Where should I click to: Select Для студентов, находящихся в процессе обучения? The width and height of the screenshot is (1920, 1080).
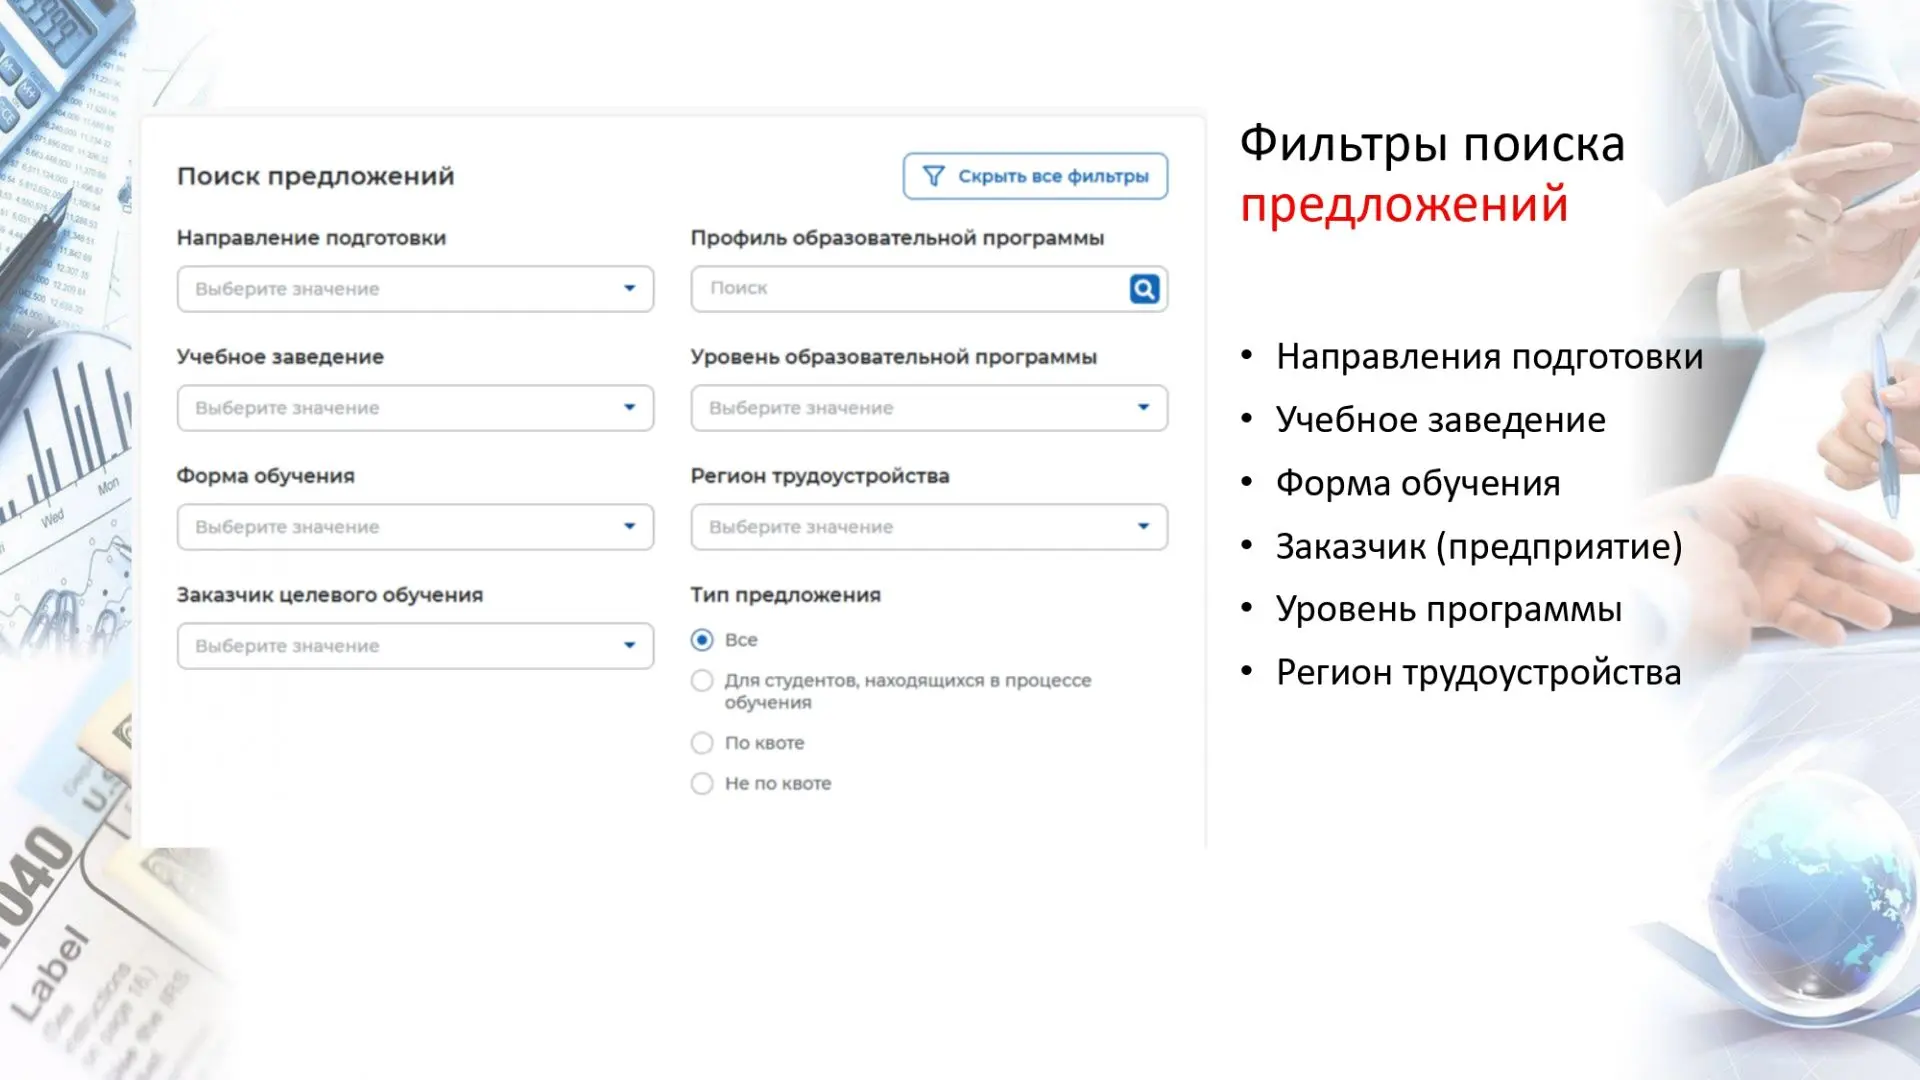pos(702,681)
